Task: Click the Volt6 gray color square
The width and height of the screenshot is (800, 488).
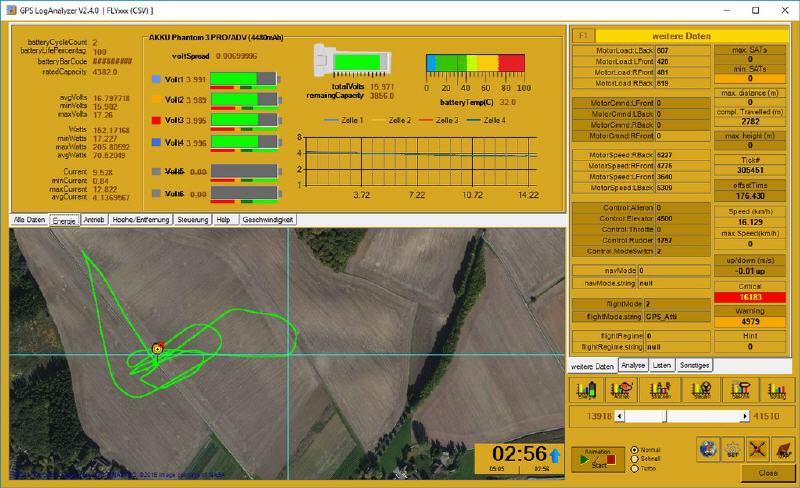Action: point(156,193)
